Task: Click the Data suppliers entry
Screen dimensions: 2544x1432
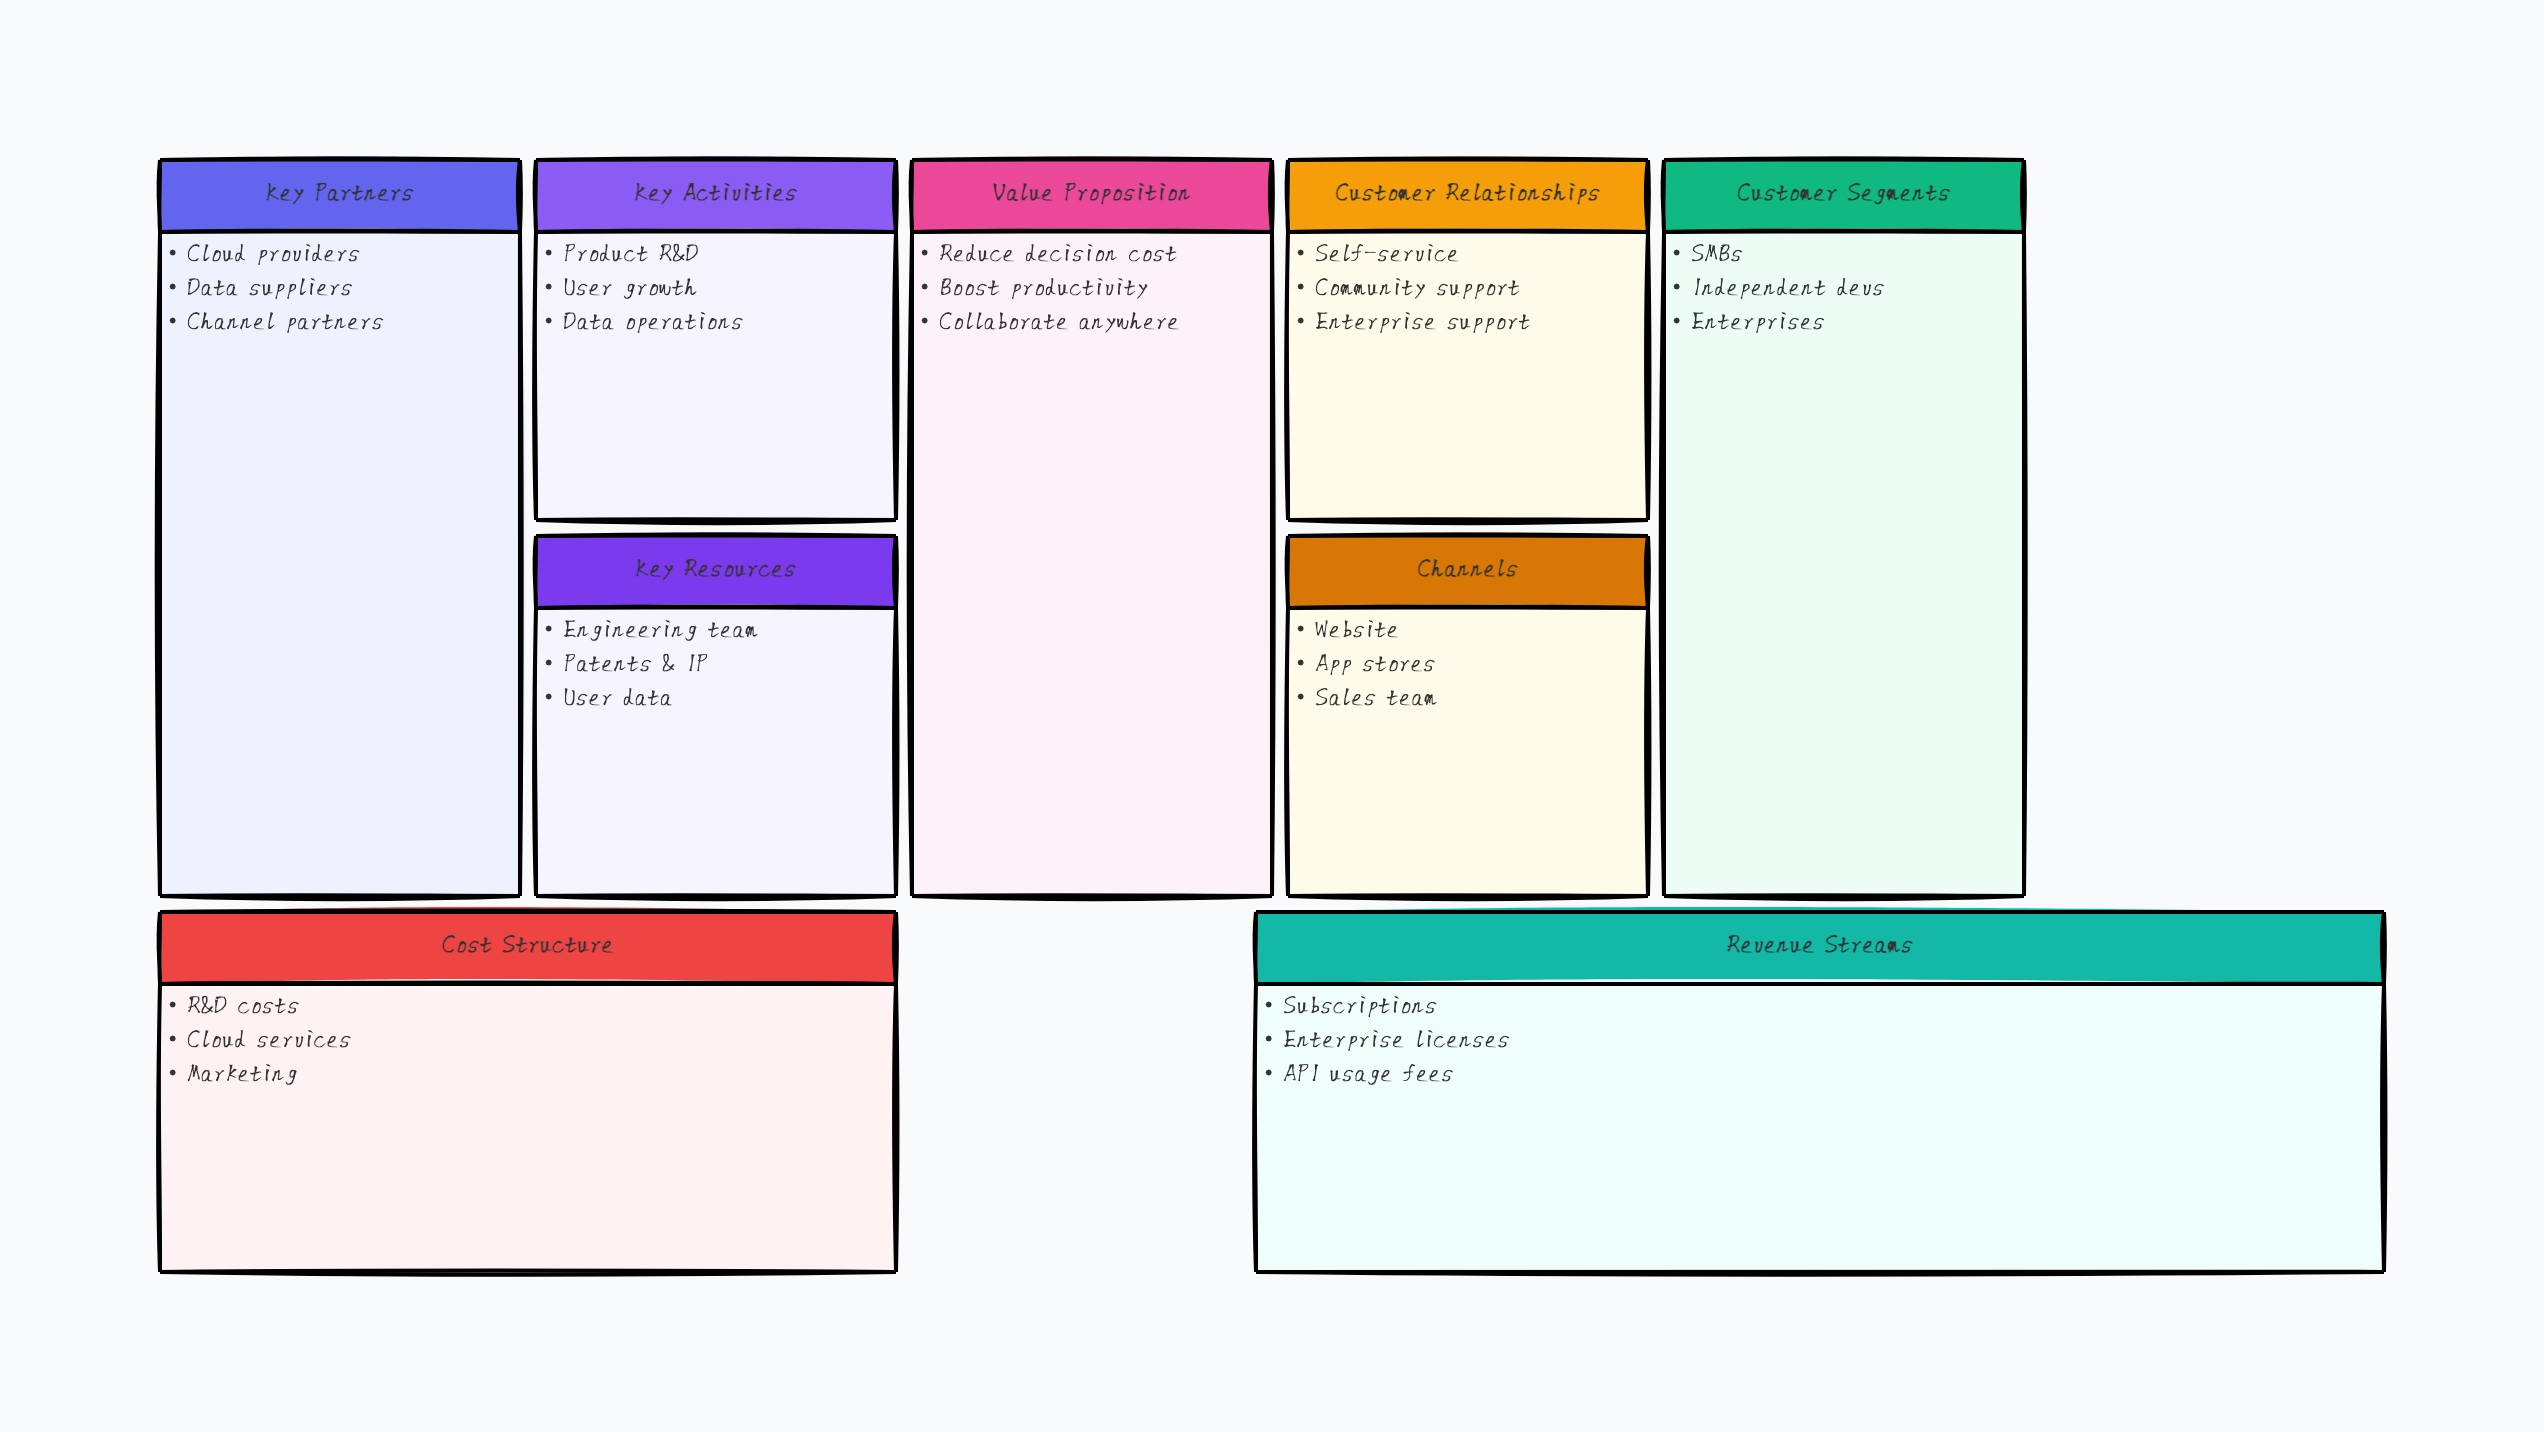Action: point(268,288)
